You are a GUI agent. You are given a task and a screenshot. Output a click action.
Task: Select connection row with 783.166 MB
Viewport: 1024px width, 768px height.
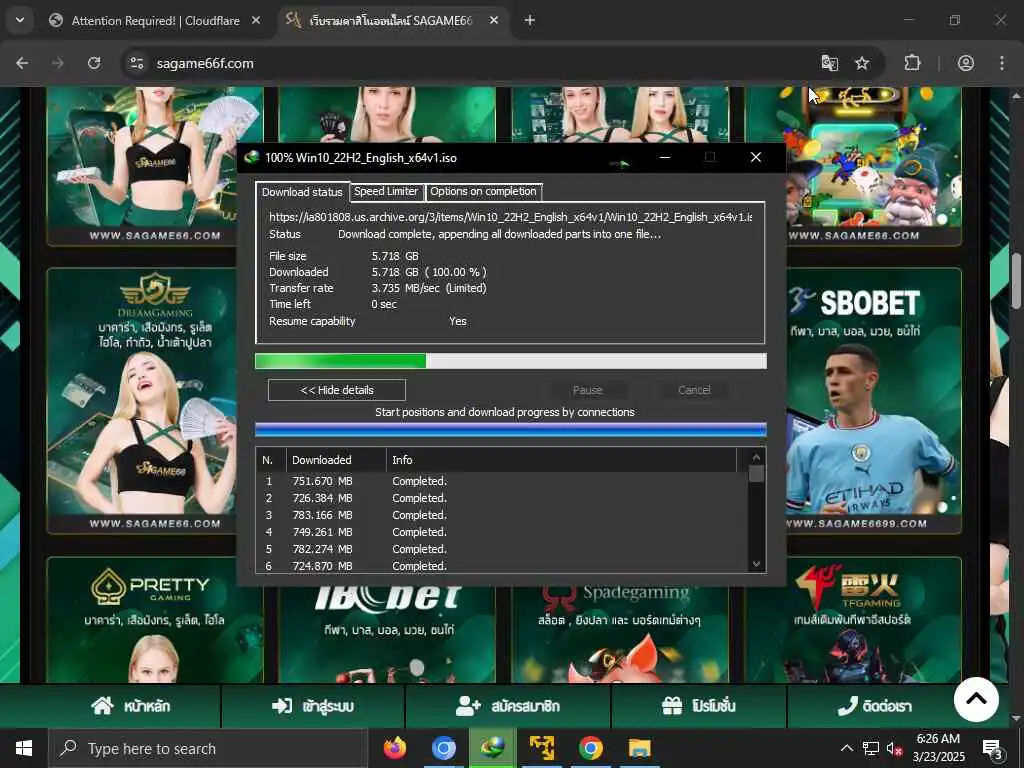pyautogui.click(x=502, y=515)
